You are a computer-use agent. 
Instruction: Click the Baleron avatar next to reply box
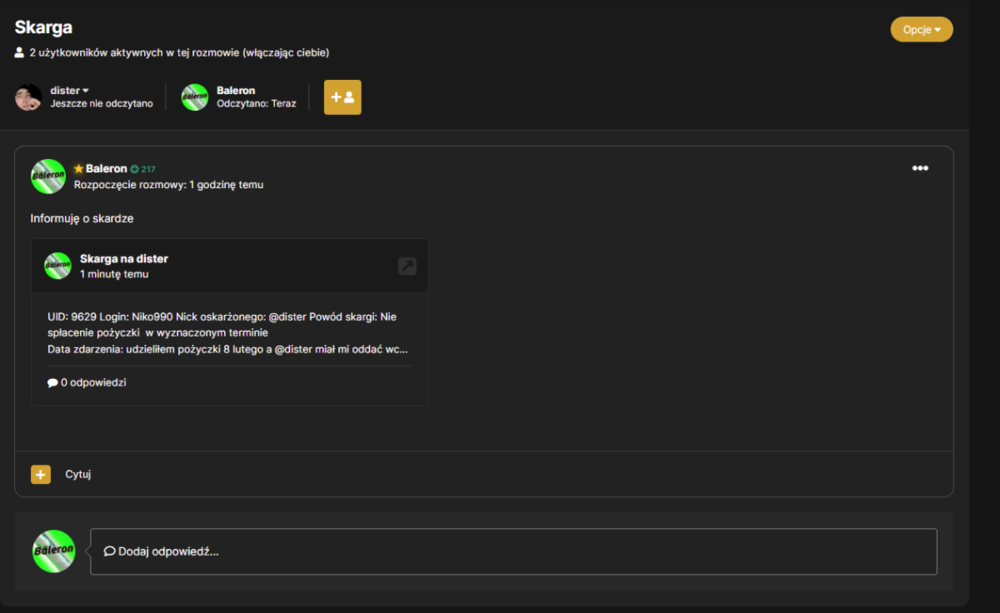click(x=54, y=551)
